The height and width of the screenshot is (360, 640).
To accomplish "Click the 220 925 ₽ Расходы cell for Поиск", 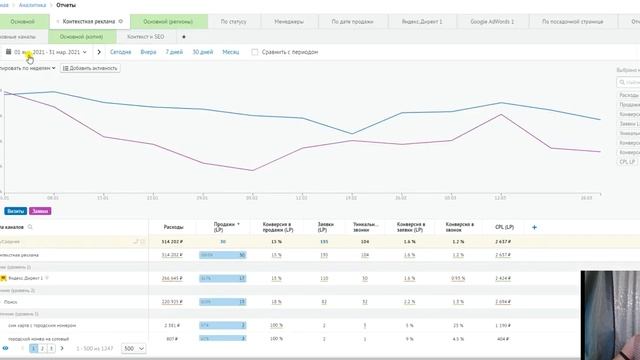I will (172, 302).
